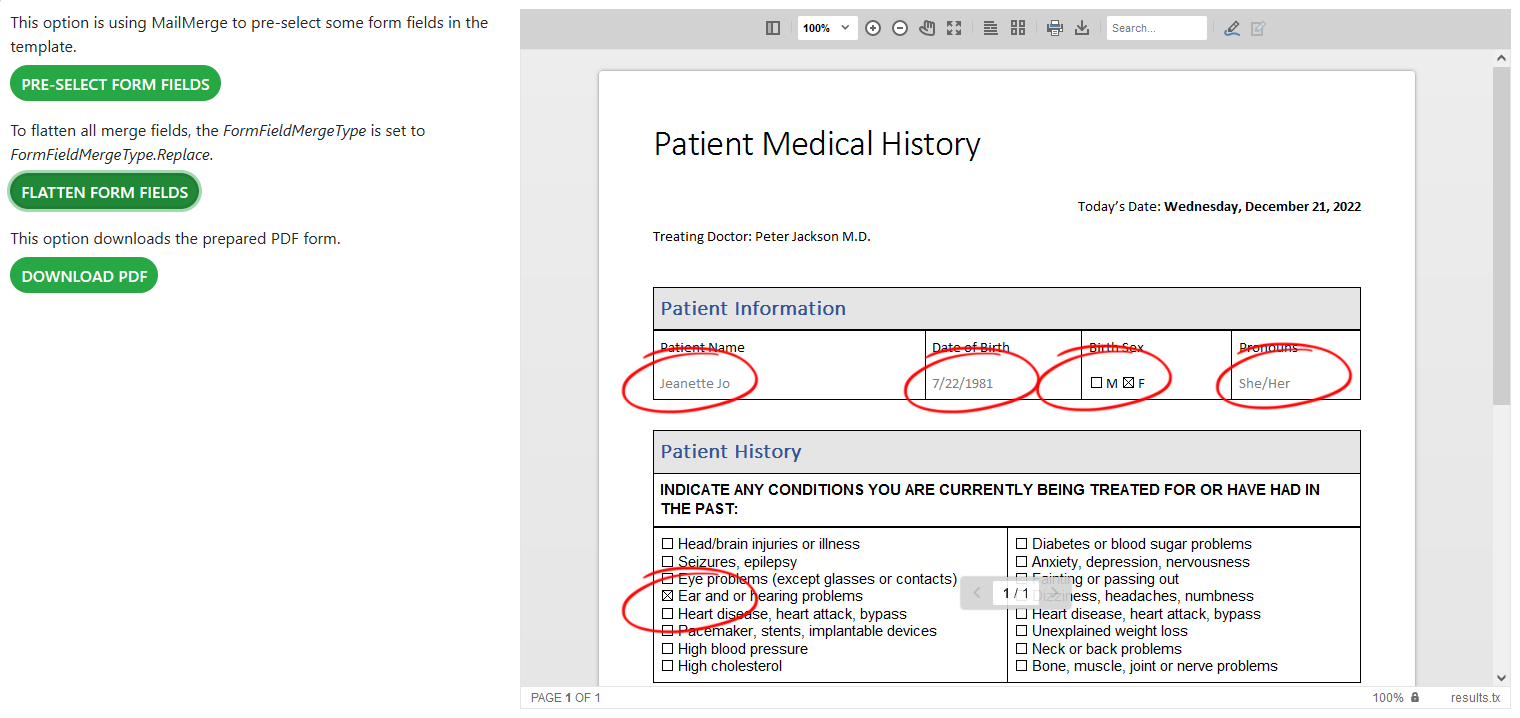1520x718 pixels.
Task: Check High blood pressure box
Action: 668,649
